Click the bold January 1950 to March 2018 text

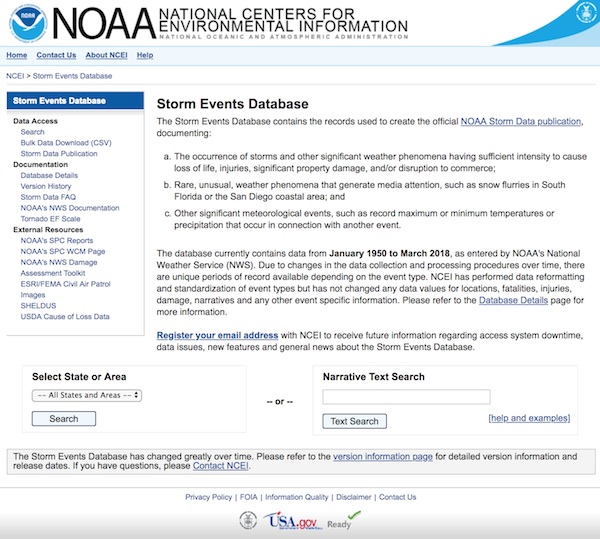(x=390, y=253)
